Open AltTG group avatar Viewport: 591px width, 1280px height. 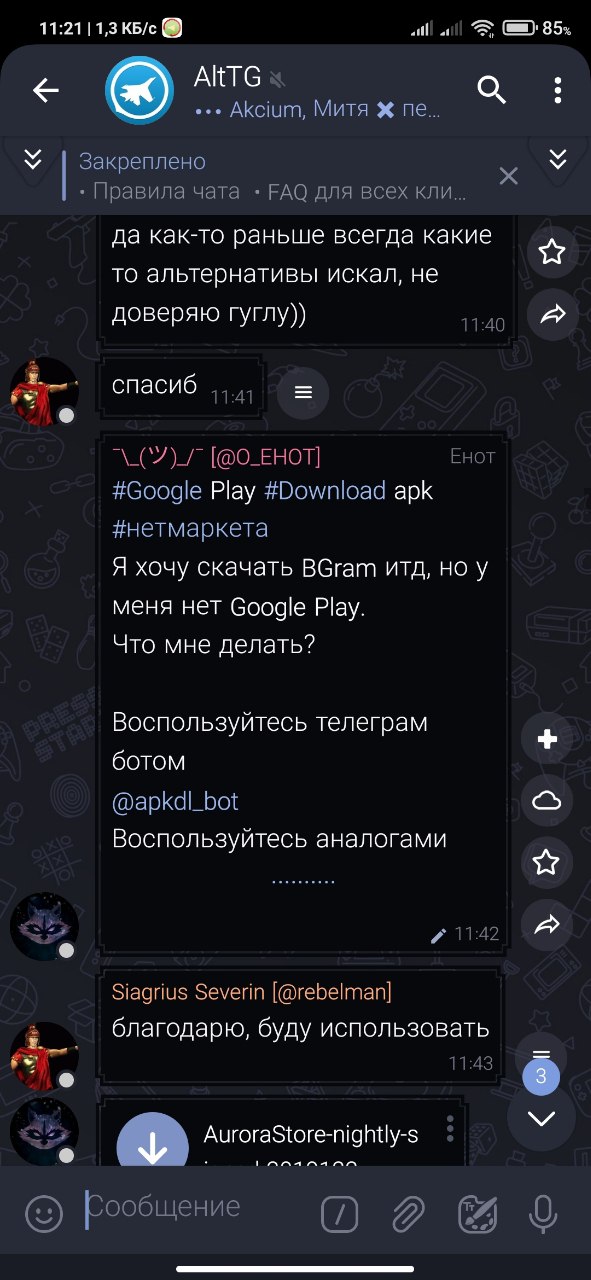141,91
